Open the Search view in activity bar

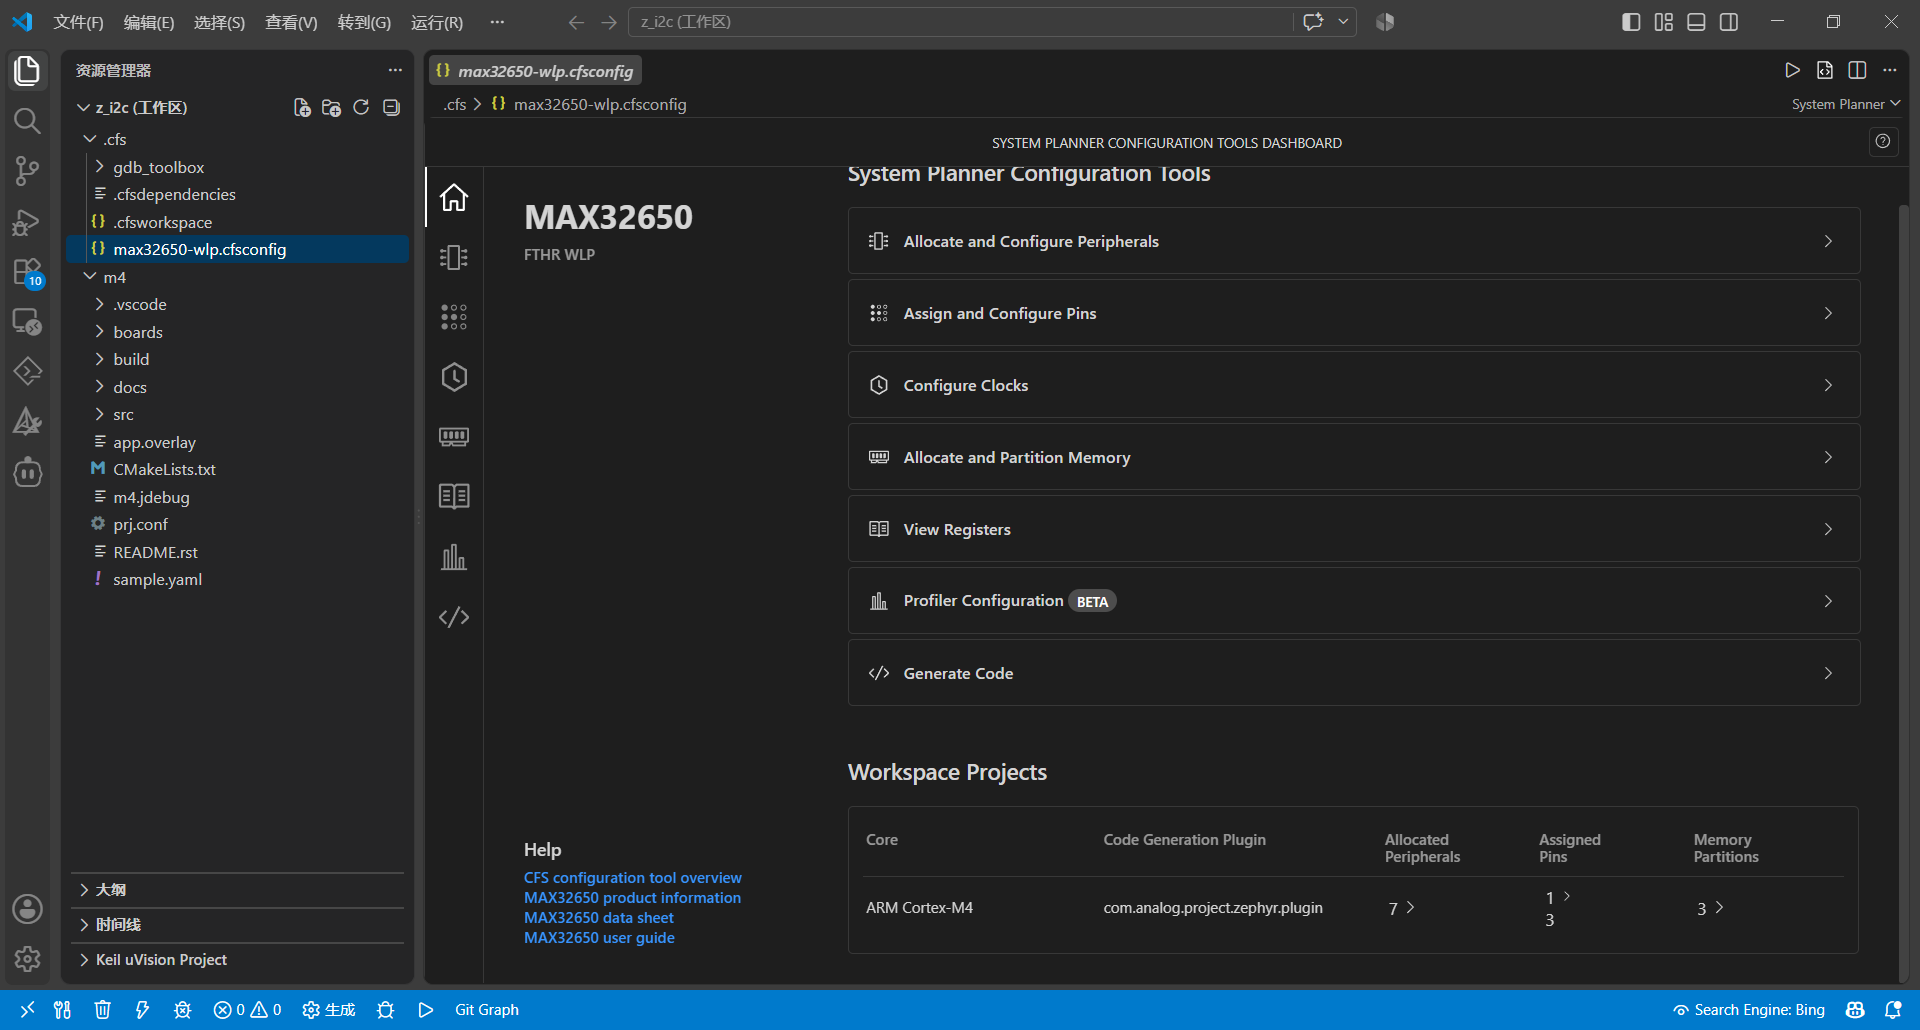point(27,121)
